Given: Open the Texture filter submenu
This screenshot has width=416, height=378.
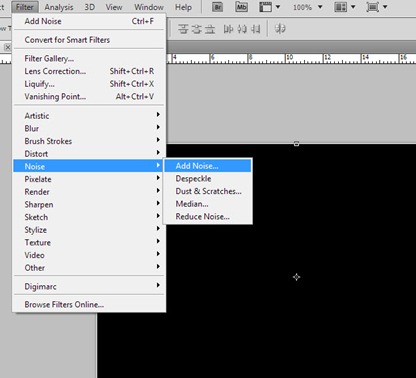Looking at the screenshot, I should [89, 242].
